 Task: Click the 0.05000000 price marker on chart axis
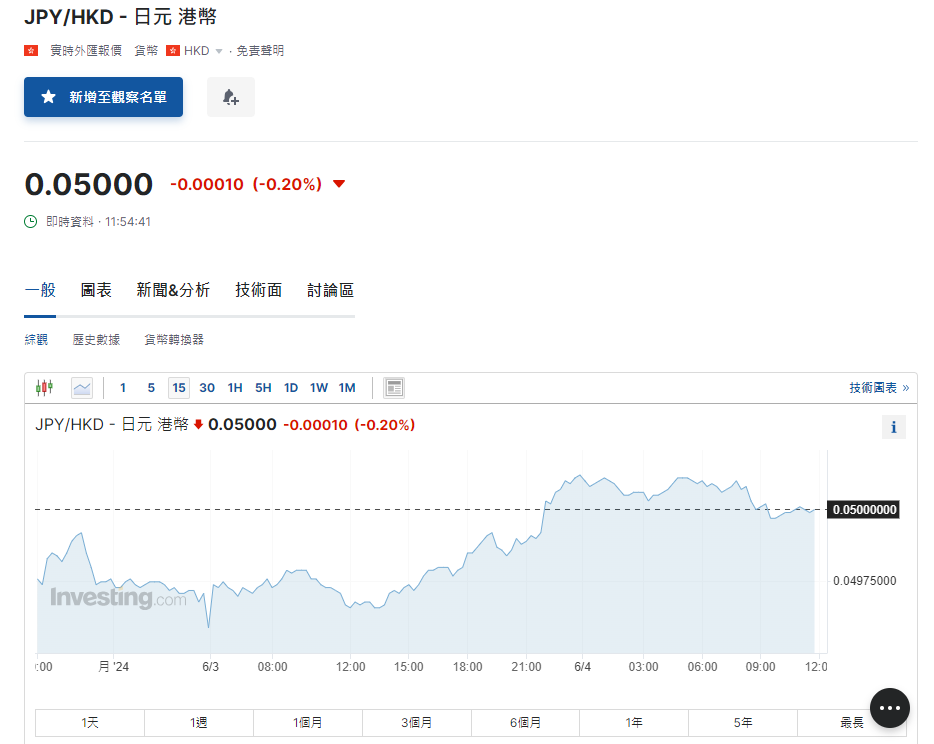(x=864, y=510)
